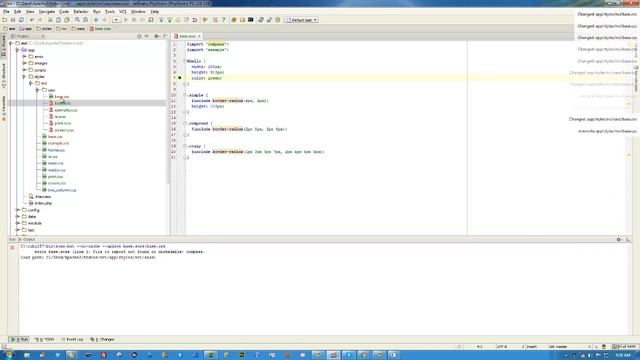
Task: Click the Synchronize toolbar icon
Action: tap(21, 20)
